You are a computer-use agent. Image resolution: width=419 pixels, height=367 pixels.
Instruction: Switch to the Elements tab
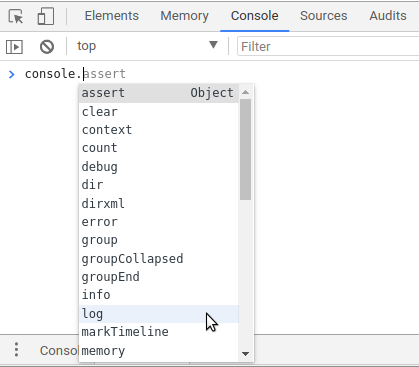point(111,16)
